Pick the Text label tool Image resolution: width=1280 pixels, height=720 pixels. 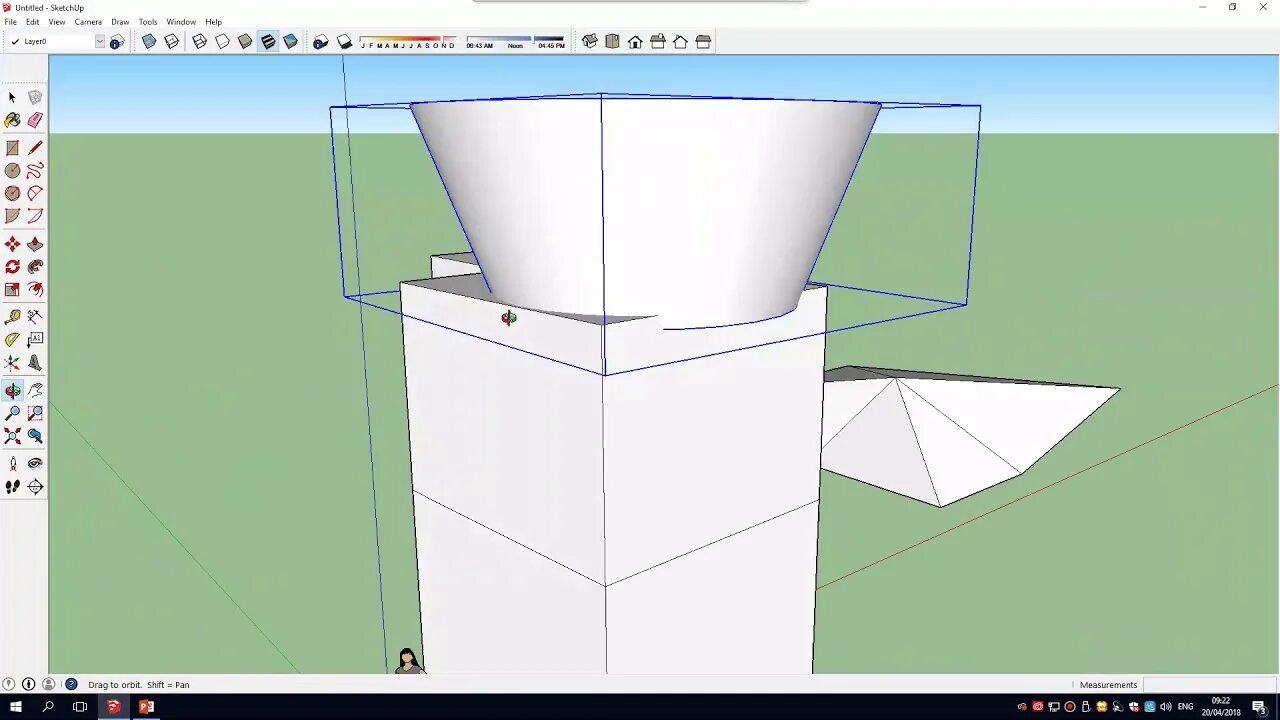[x=35, y=339]
